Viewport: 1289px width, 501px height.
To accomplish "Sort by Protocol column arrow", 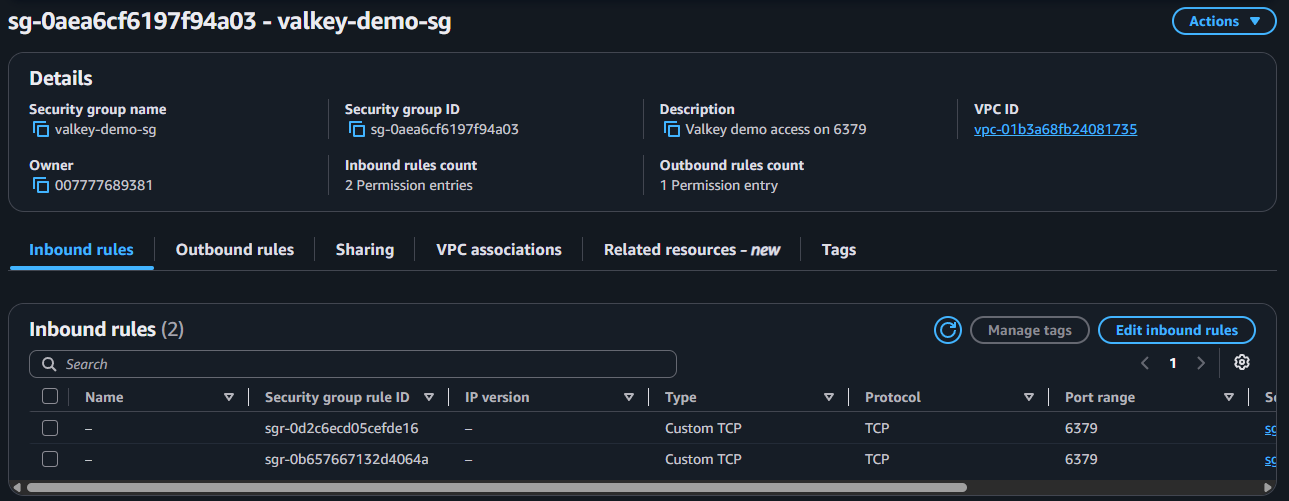I will pos(1029,397).
